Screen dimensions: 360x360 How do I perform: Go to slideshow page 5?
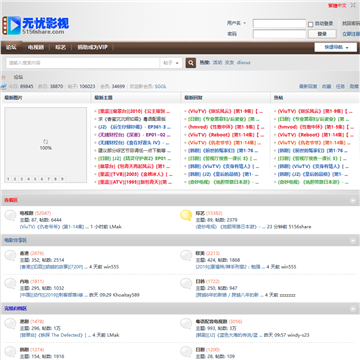click(x=35, y=179)
